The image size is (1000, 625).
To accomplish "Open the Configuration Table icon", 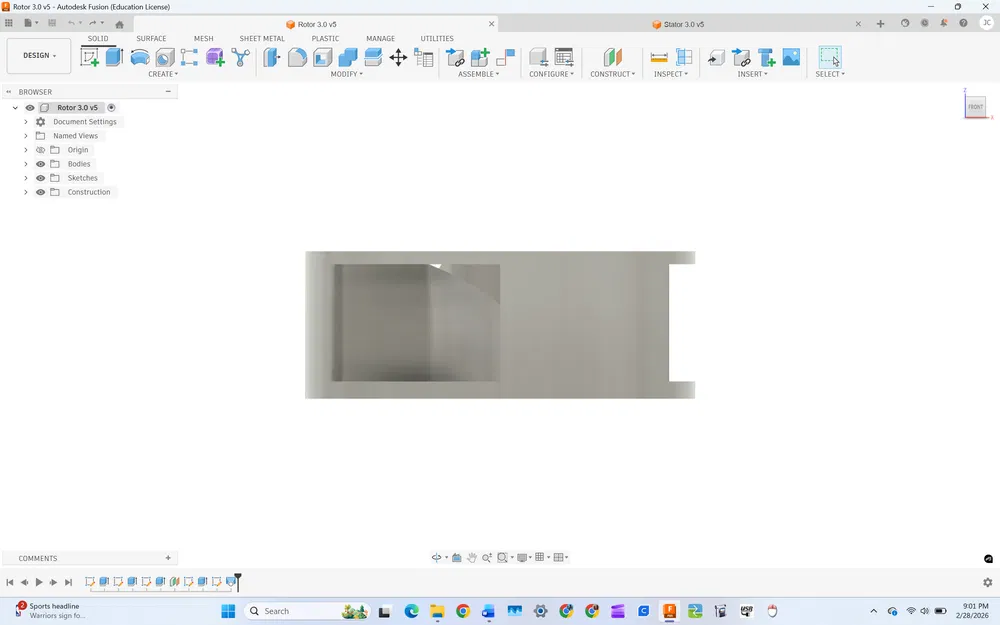I will (x=564, y=57).
